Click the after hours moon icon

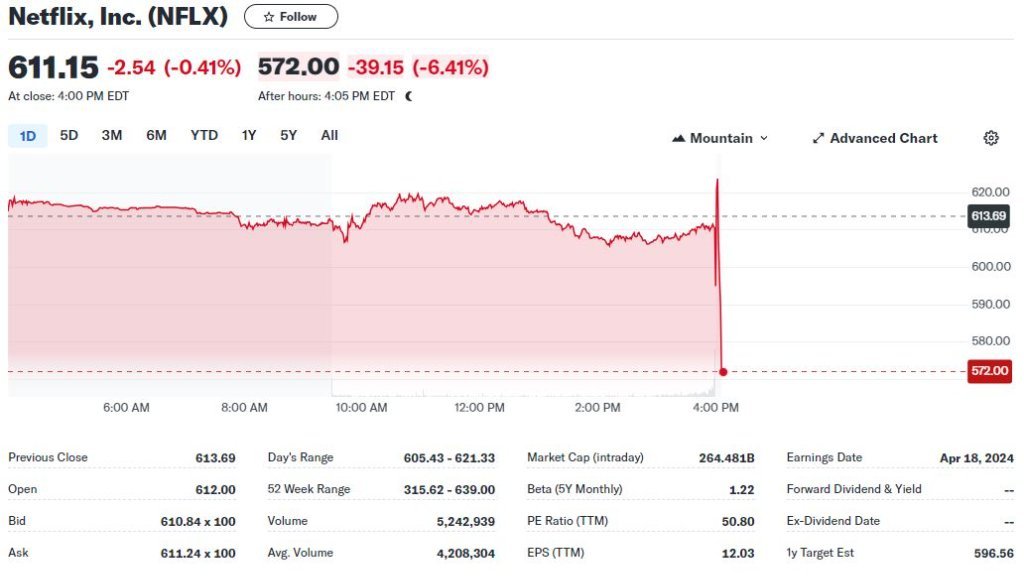pyautogui.click(x=409, y=97)
